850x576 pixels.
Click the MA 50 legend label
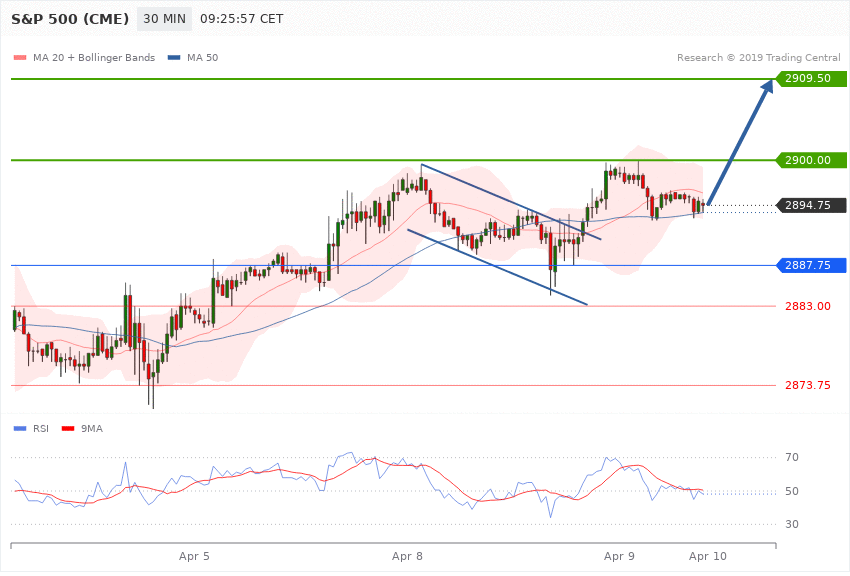coord(202,58)
